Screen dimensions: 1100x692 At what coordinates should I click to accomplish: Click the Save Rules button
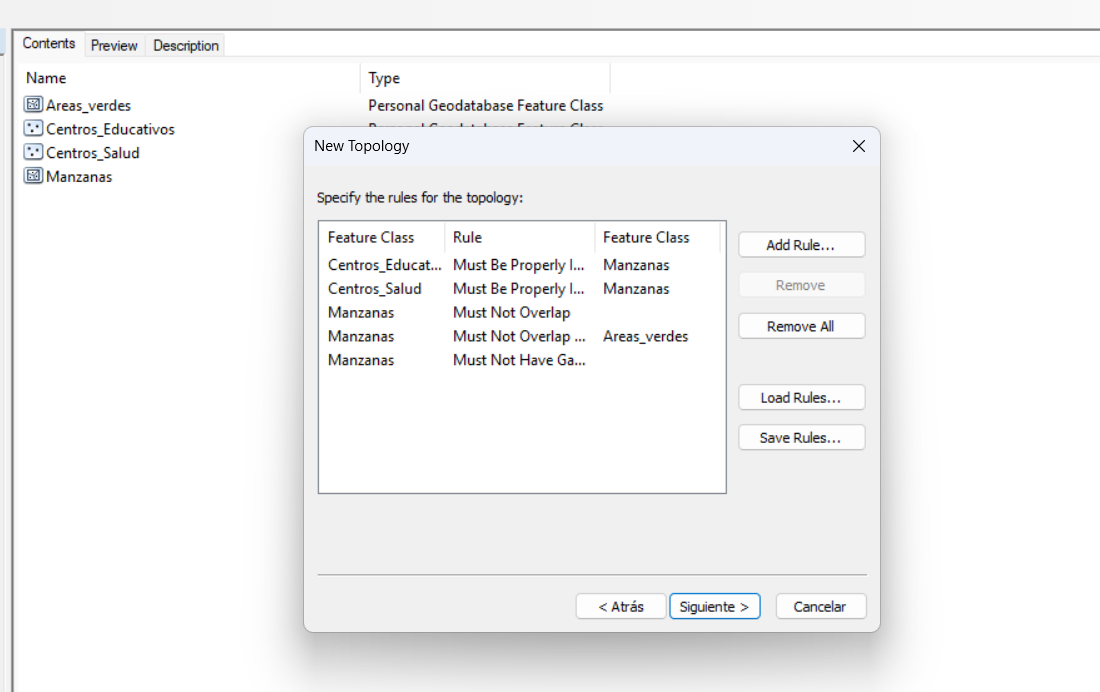801,438
